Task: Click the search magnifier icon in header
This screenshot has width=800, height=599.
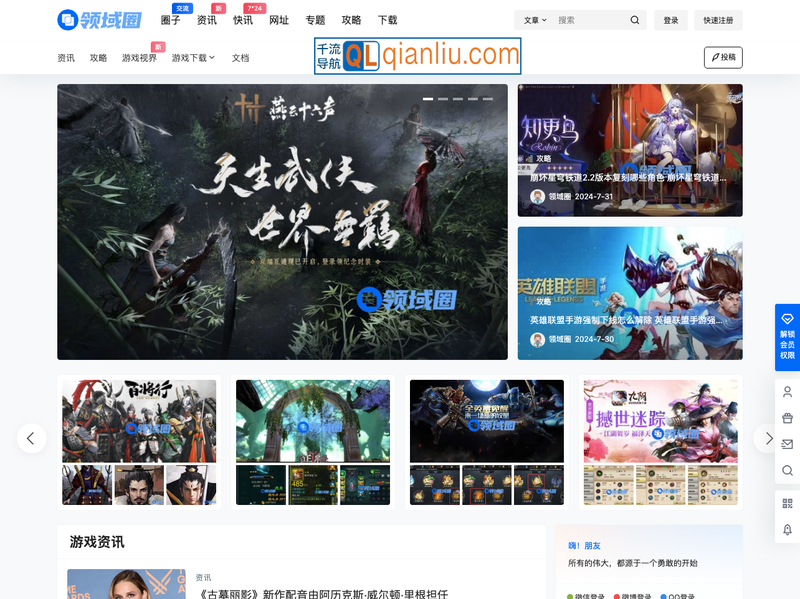Action: [635, 20]
